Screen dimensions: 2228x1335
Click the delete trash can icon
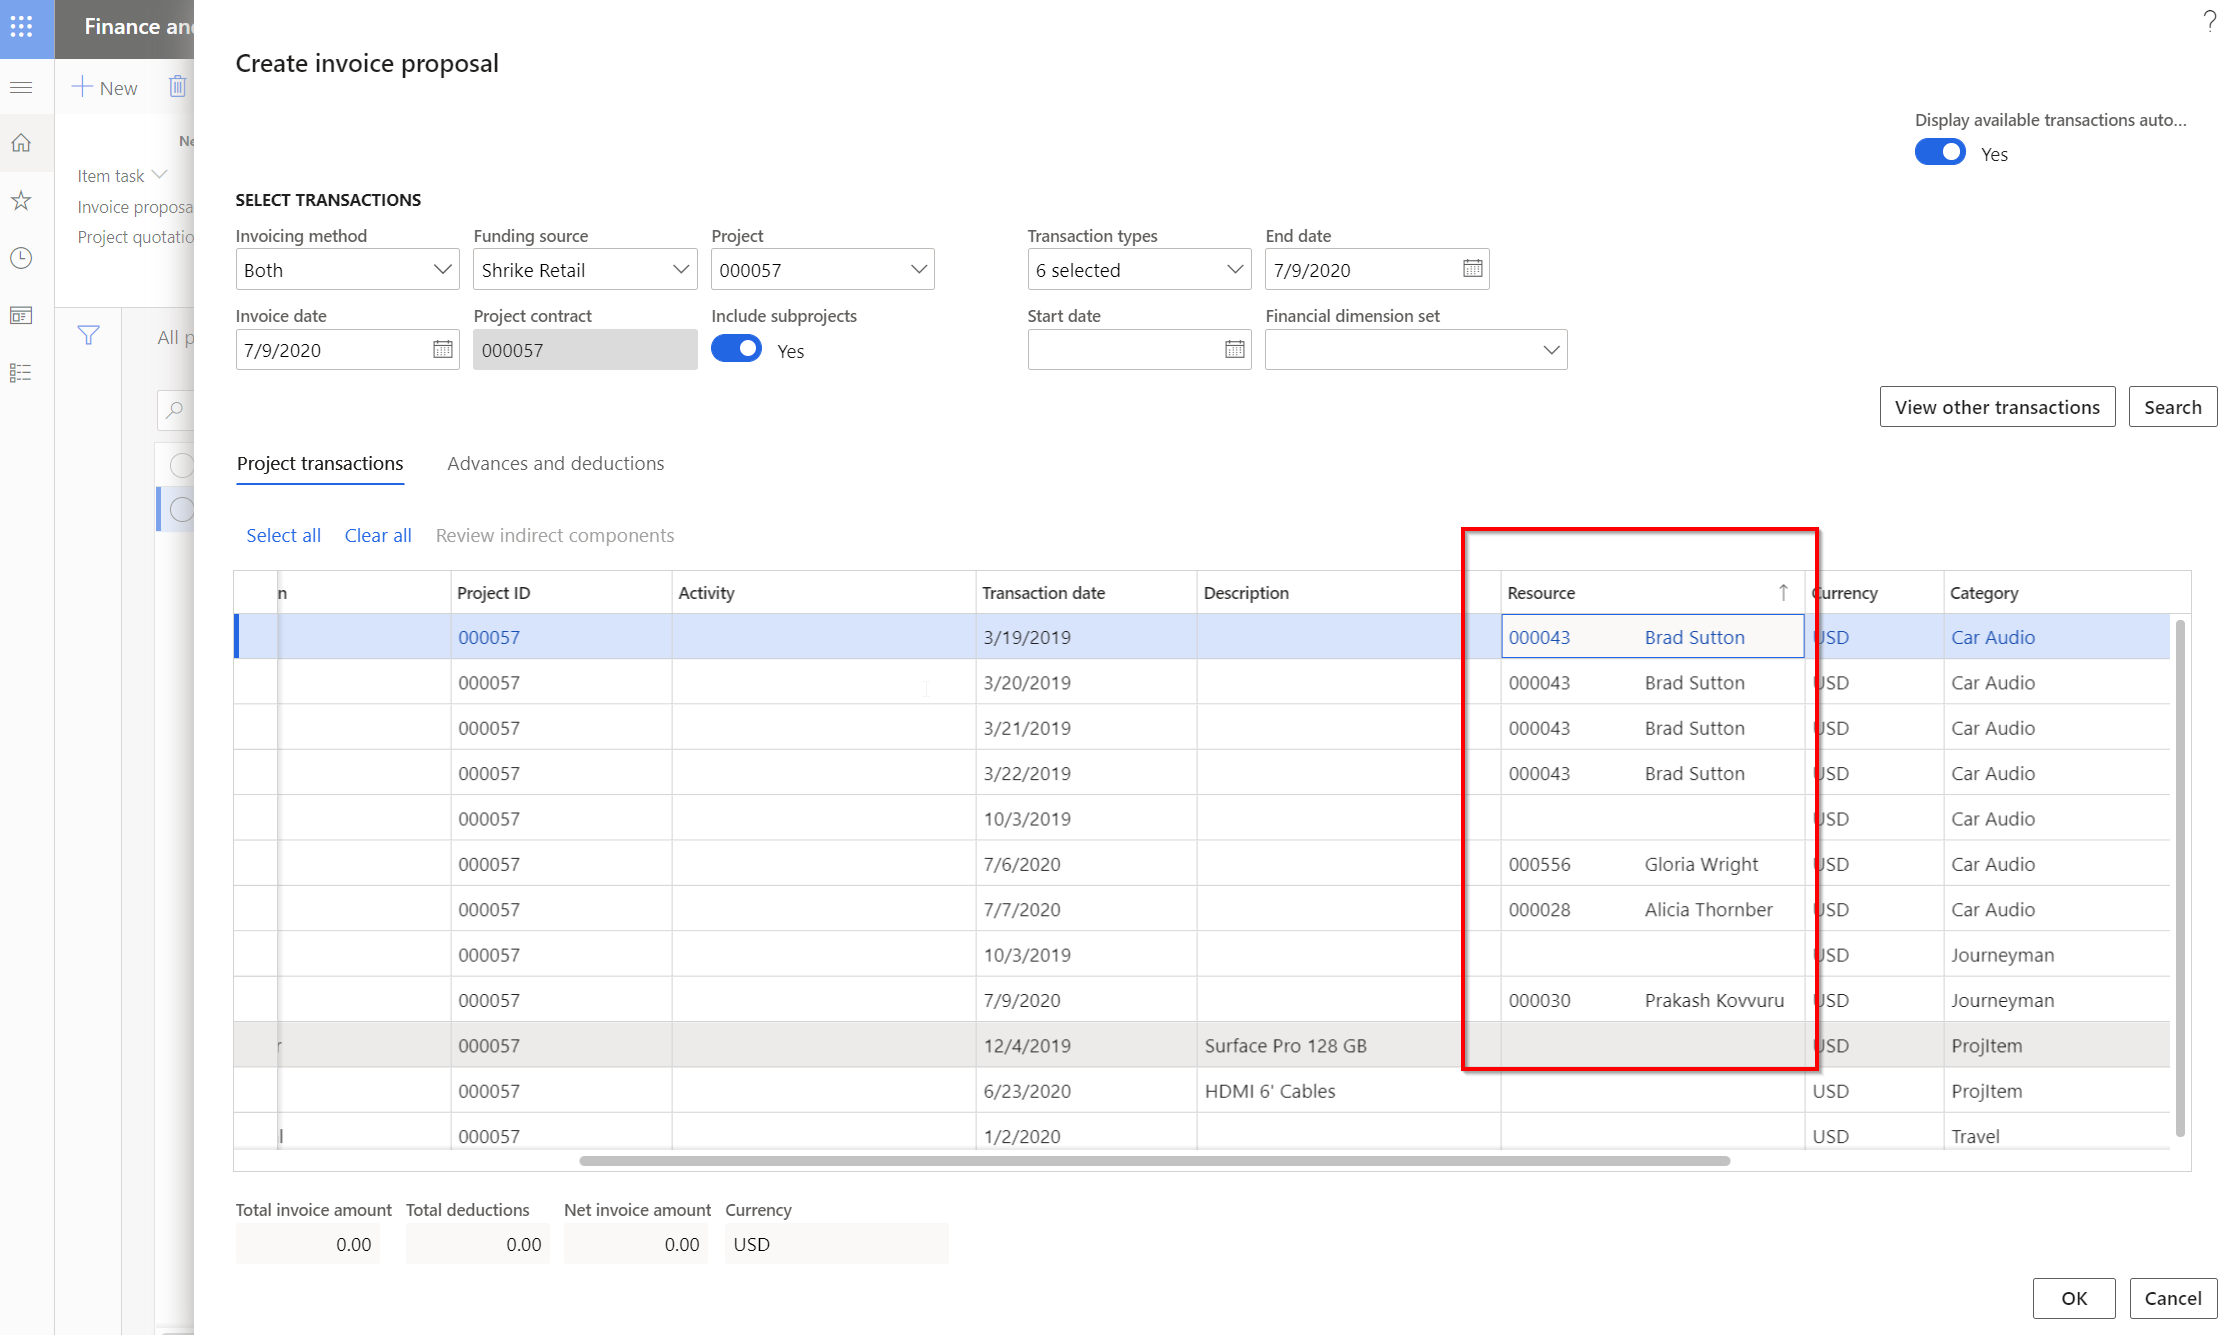point(177,87)
